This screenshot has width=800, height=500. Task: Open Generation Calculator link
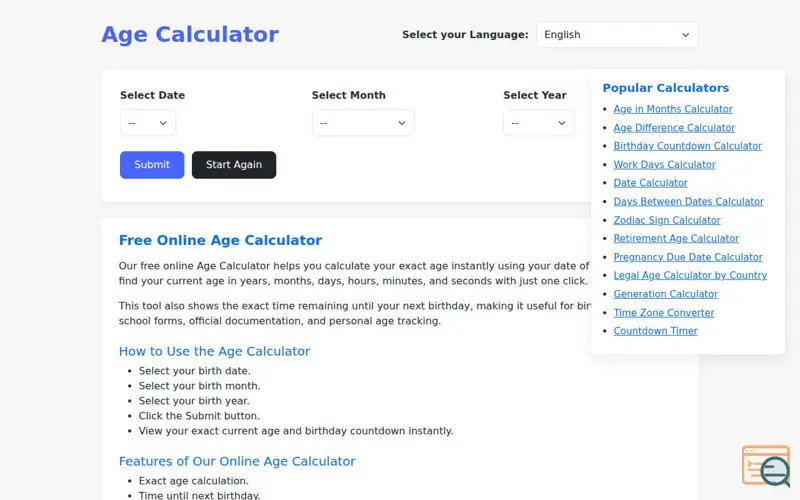point(666,294)
